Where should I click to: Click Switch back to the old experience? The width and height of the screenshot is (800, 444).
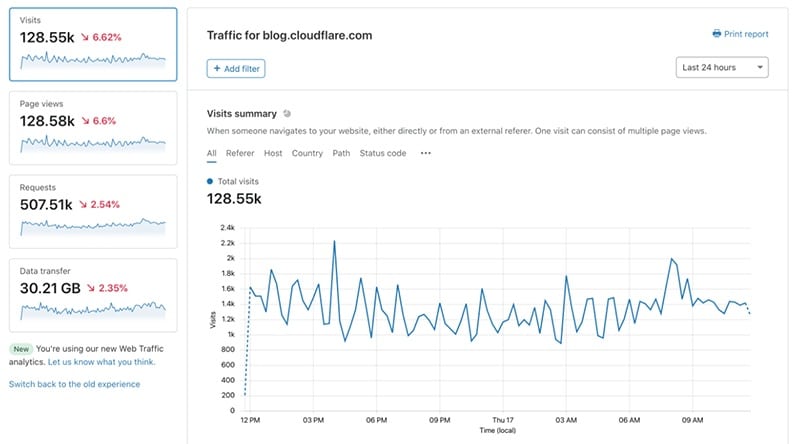(x=74, y=384)
